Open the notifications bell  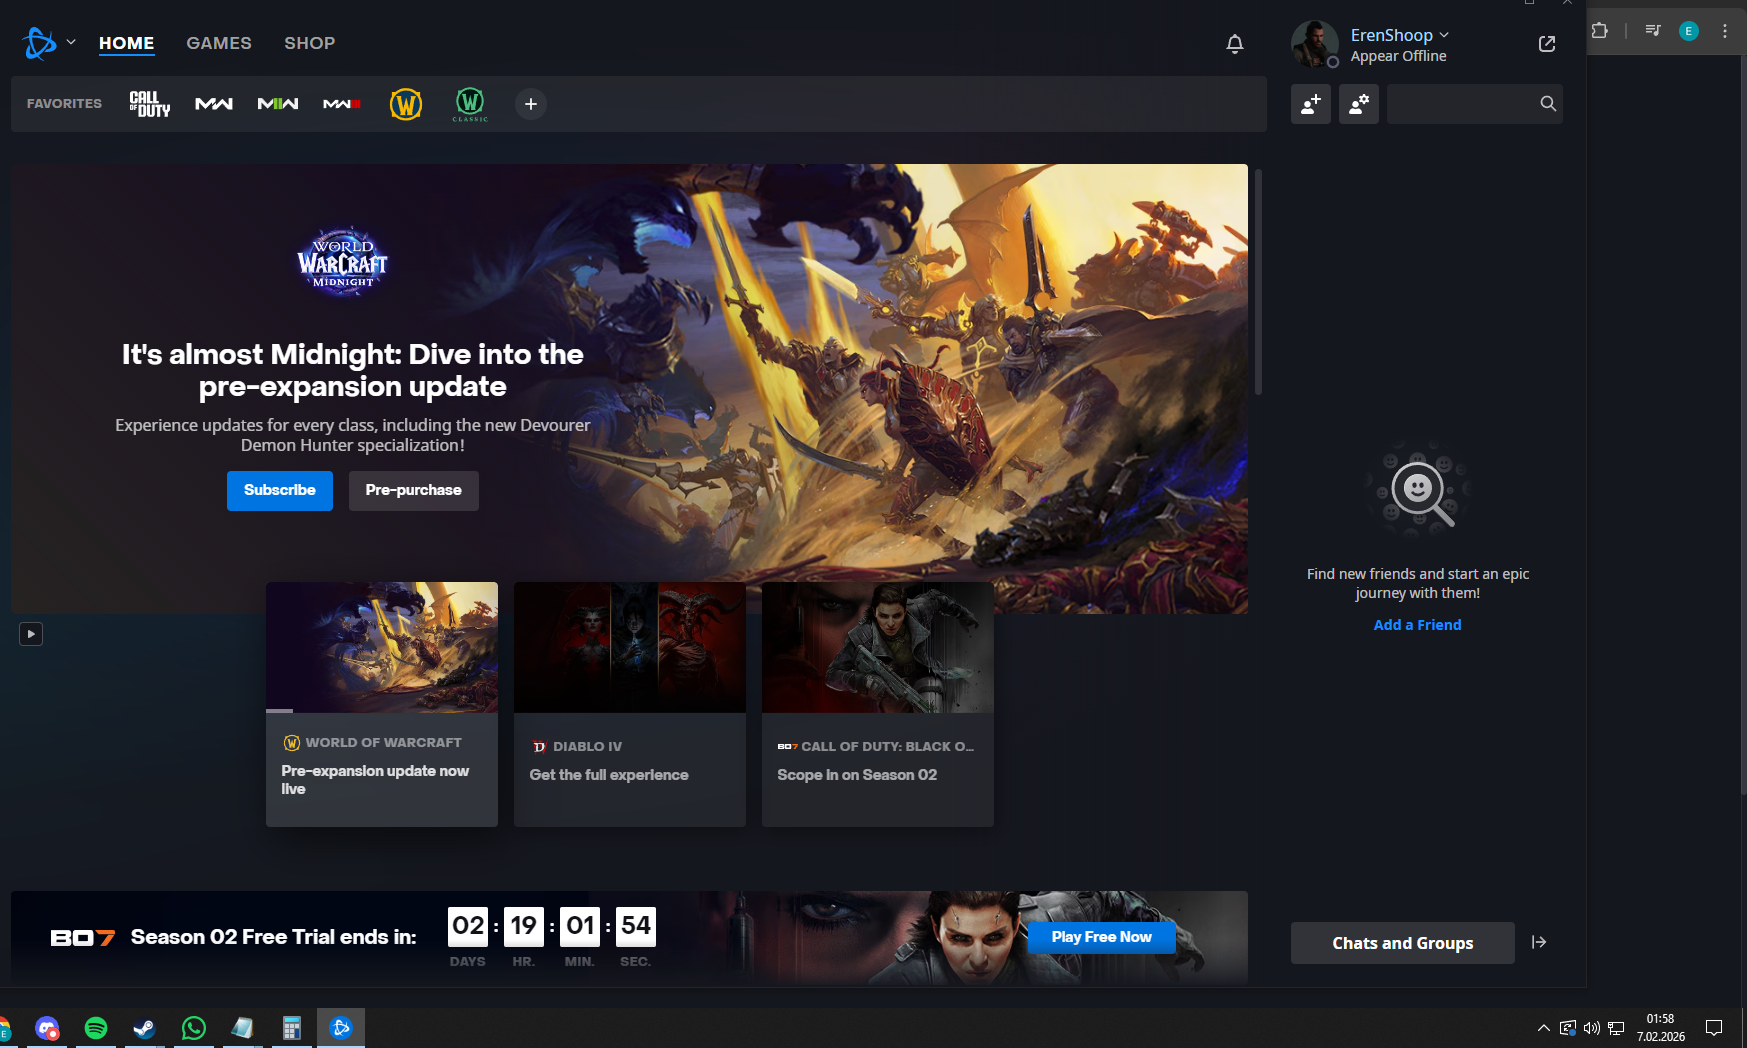click(1235, 43)
